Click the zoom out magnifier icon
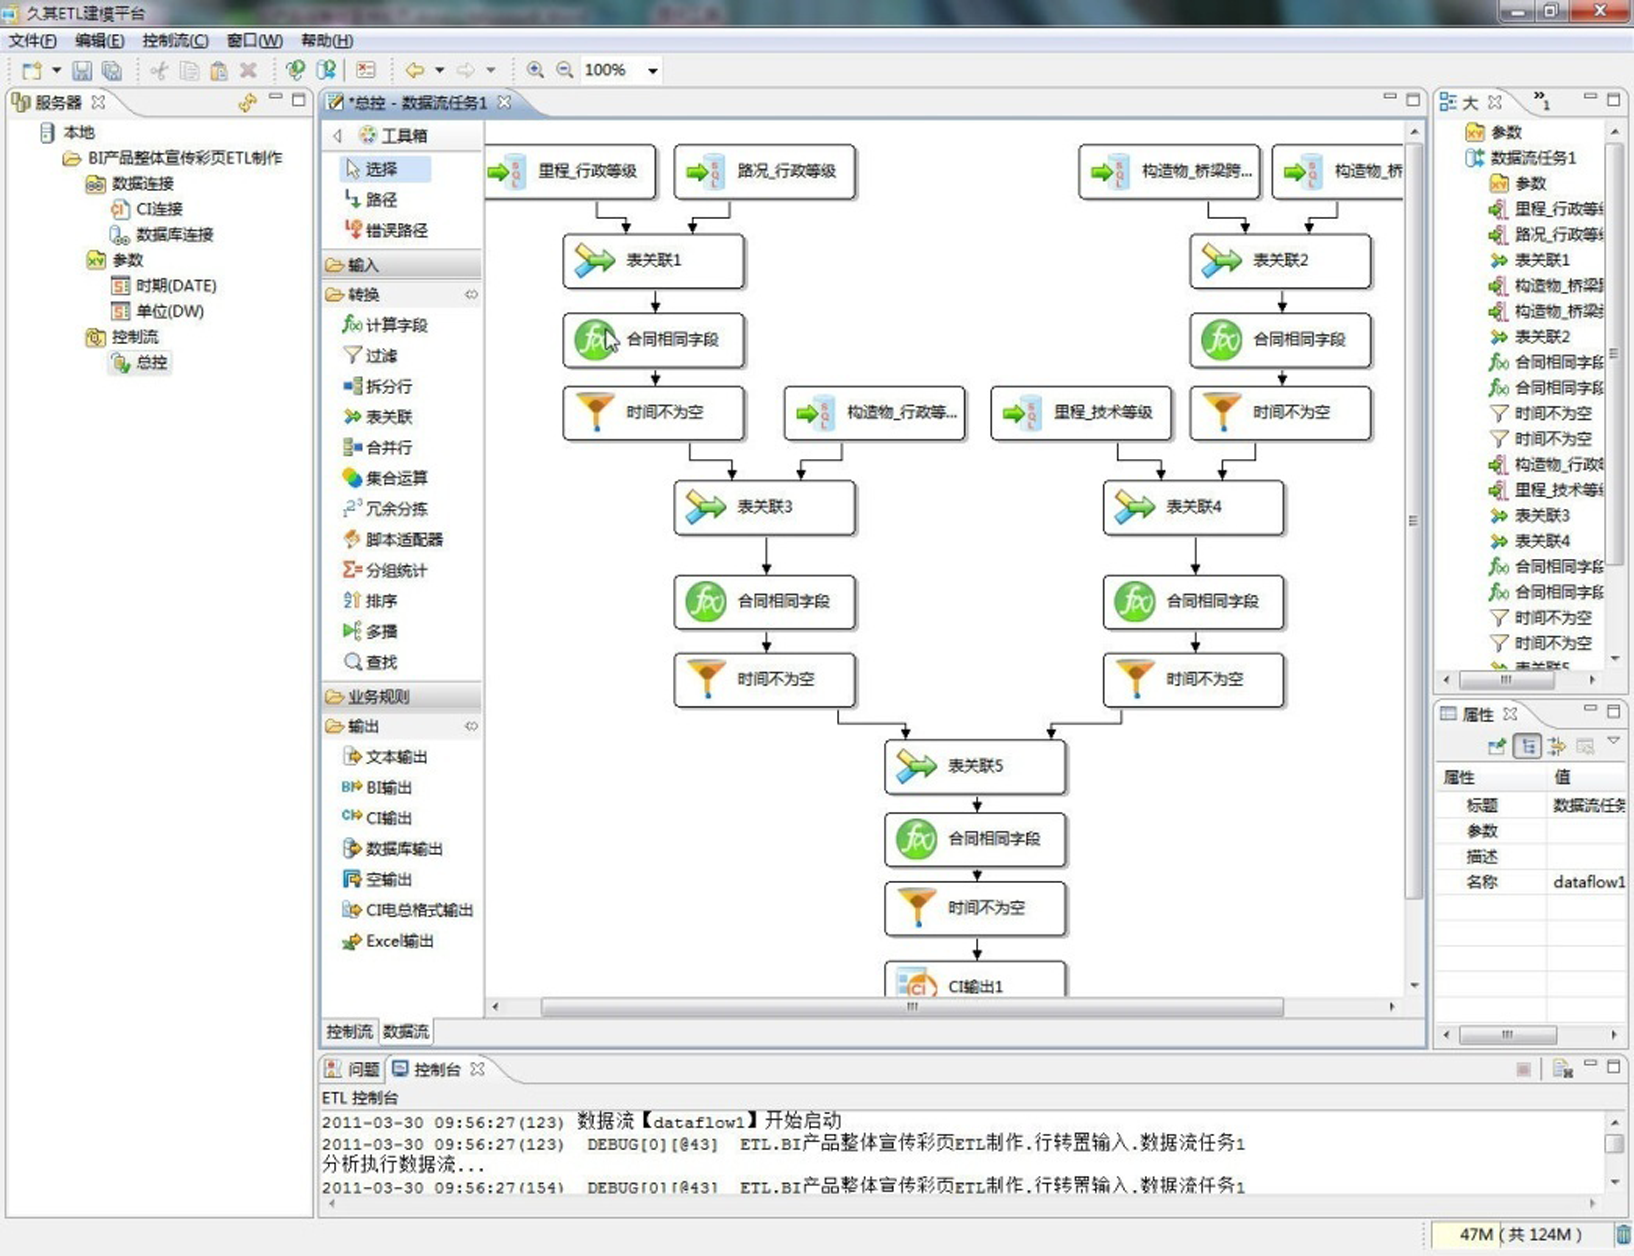The width and height of the screenshot is (1634, 1256). pos(565,70)
